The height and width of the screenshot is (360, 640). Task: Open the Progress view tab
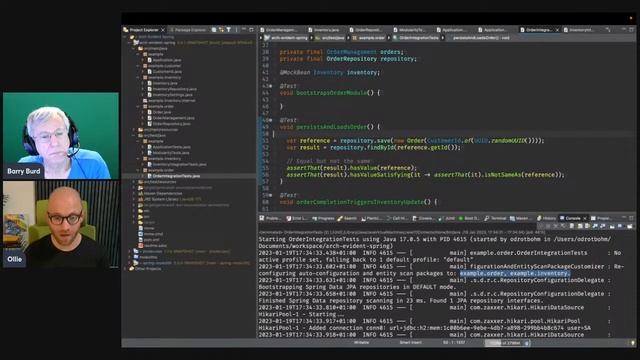coord(323,218)
